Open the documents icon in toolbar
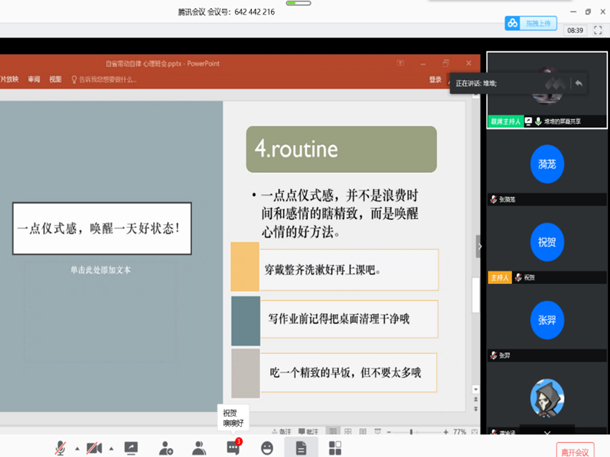The width and height of the screenshot is (610, 457). pos(301,448)
